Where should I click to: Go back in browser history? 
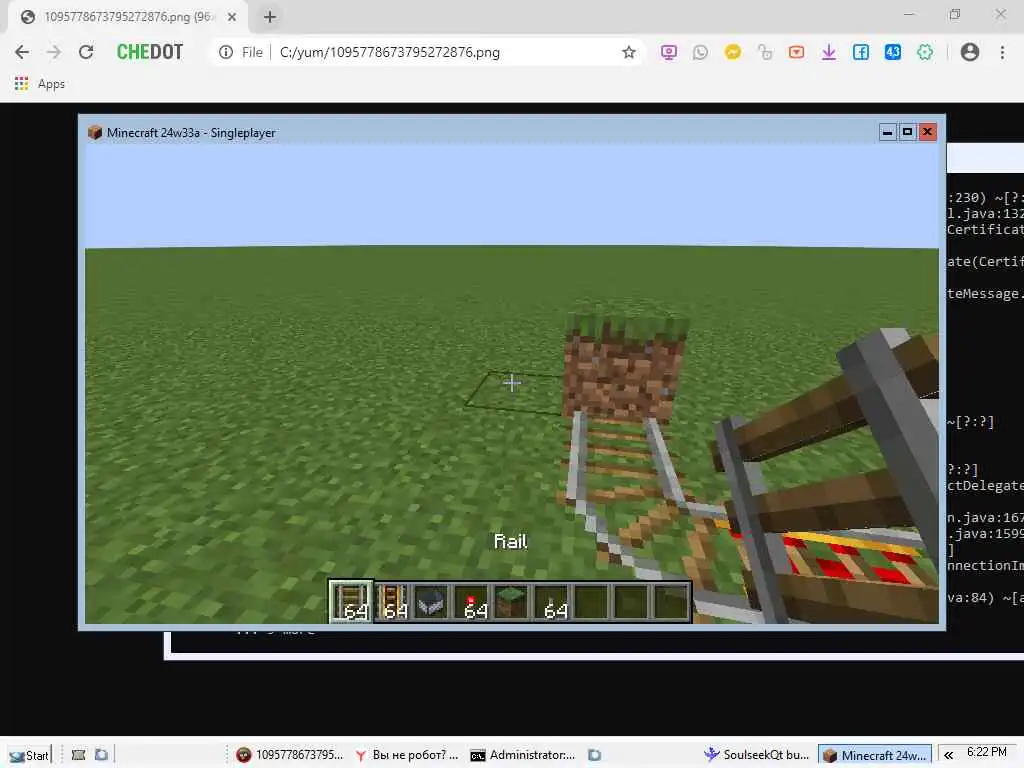22,52
